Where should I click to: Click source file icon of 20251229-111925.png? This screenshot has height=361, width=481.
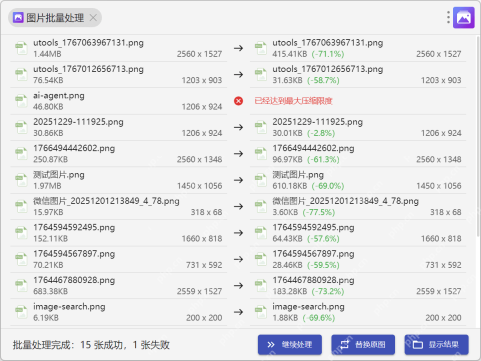21,127
